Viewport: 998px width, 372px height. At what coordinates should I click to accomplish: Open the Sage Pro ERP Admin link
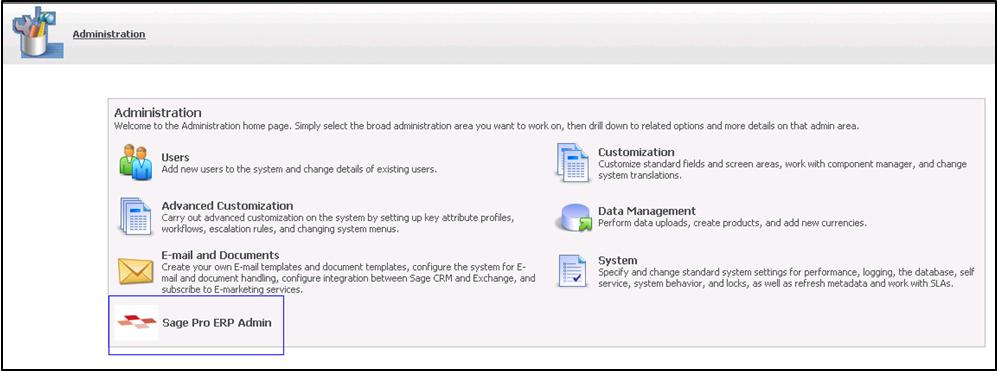(217, 323)
